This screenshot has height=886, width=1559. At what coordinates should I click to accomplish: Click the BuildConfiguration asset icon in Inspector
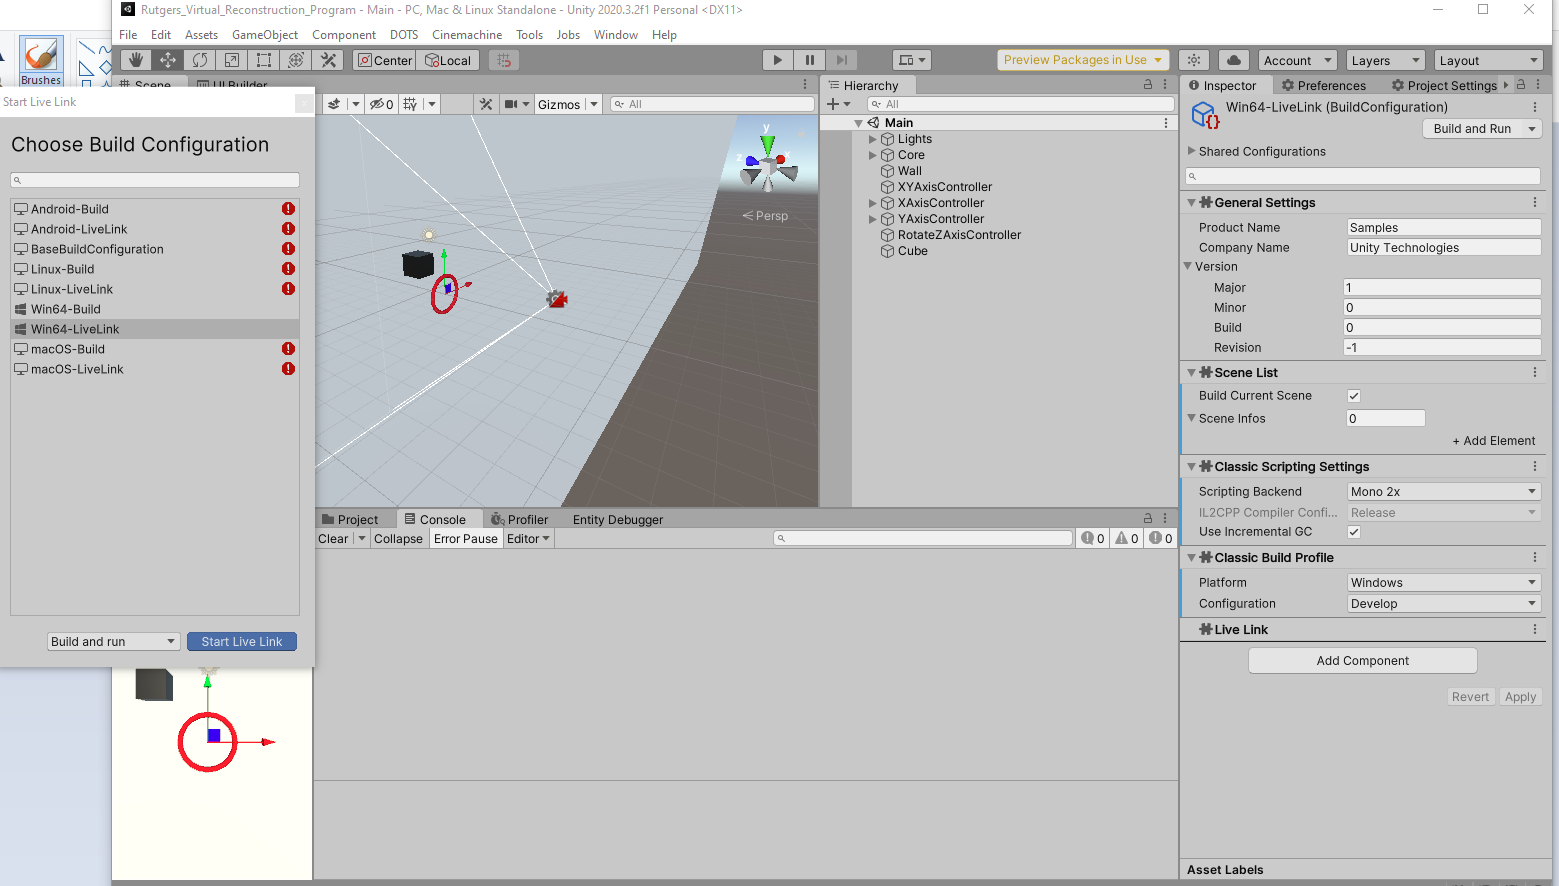[1205, 116]
